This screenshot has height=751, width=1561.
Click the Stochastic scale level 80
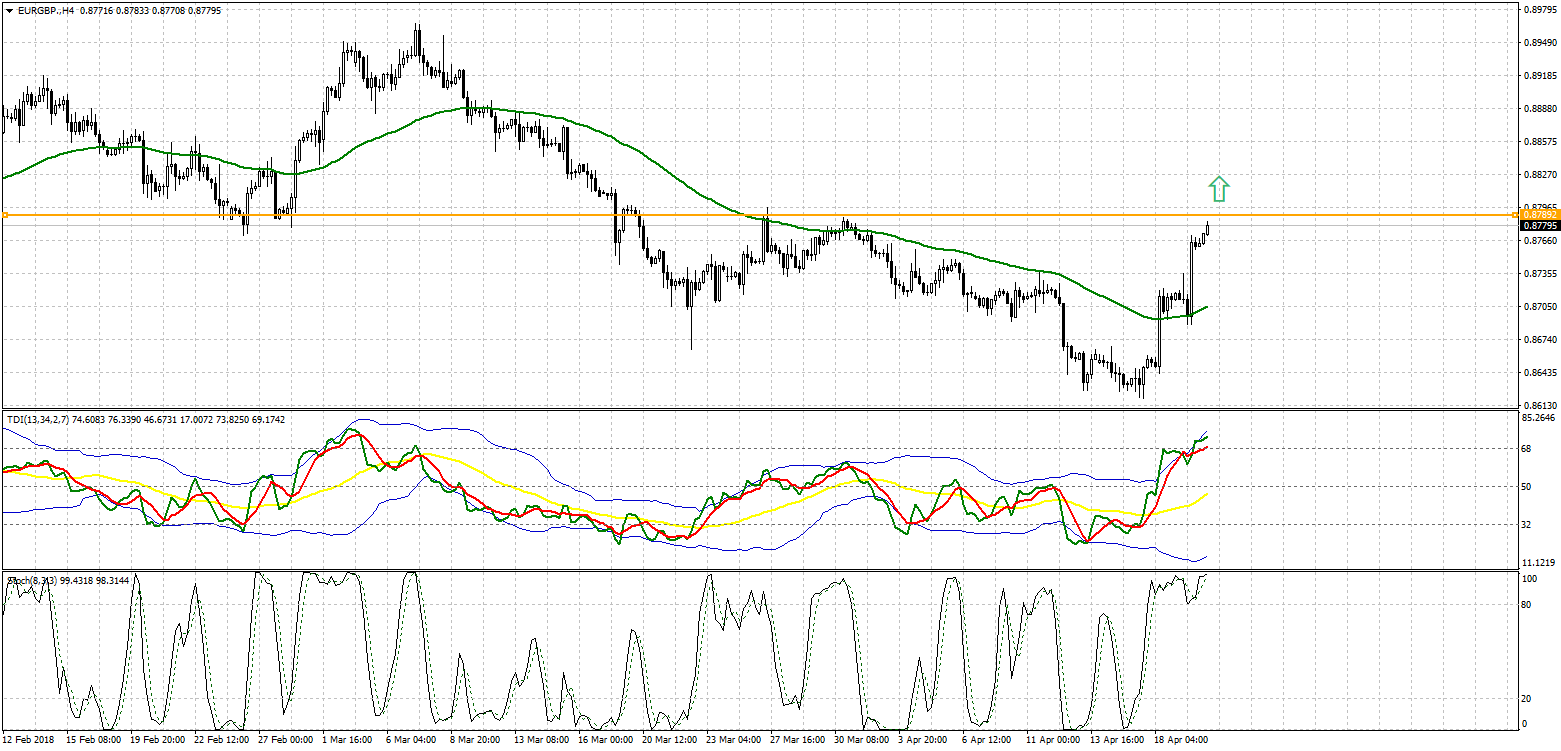(x=1527, y=604)
